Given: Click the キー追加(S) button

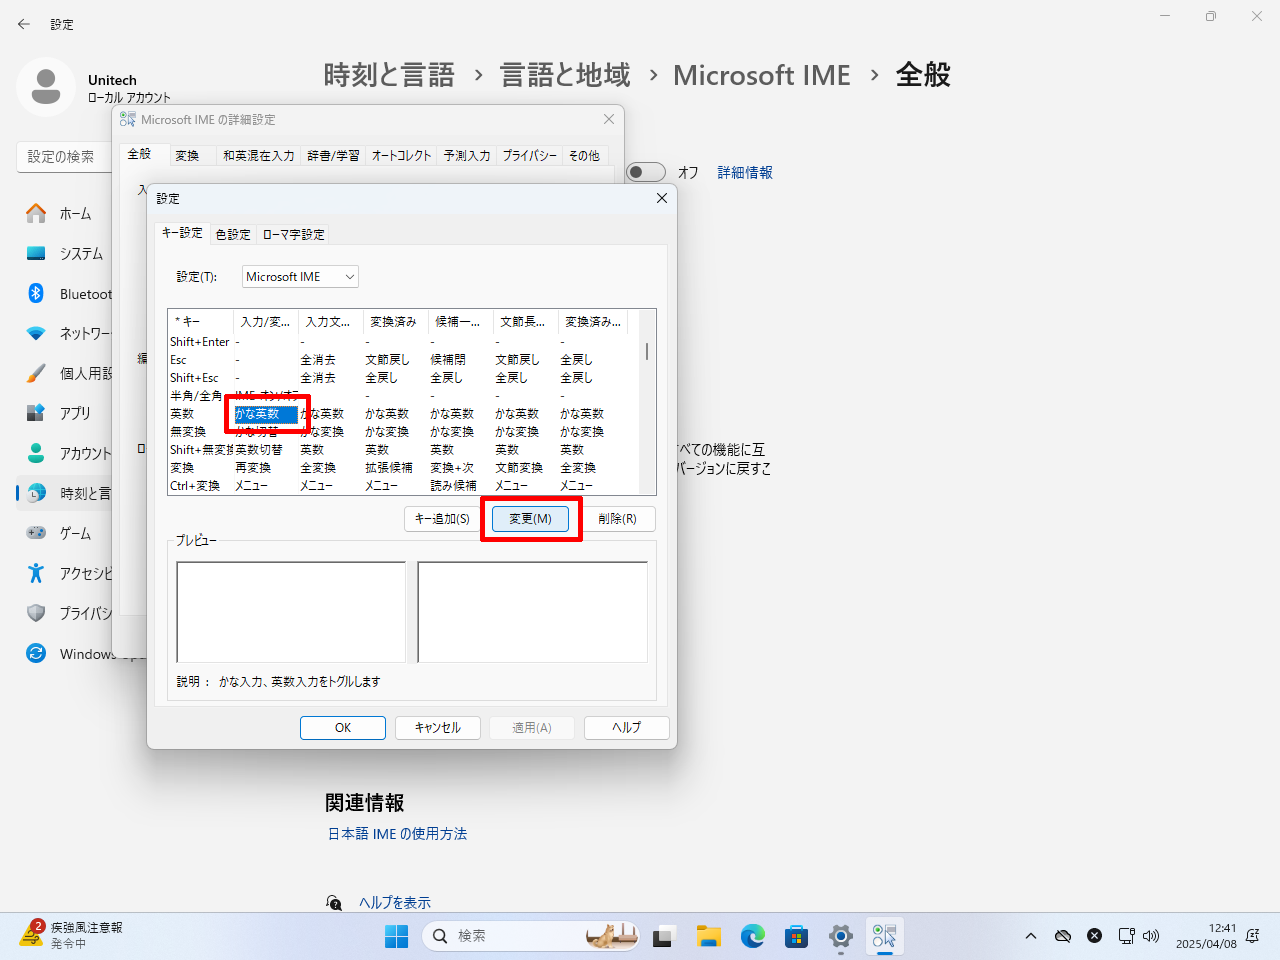Looking at the screenshot, I should (x=442, y=519).
